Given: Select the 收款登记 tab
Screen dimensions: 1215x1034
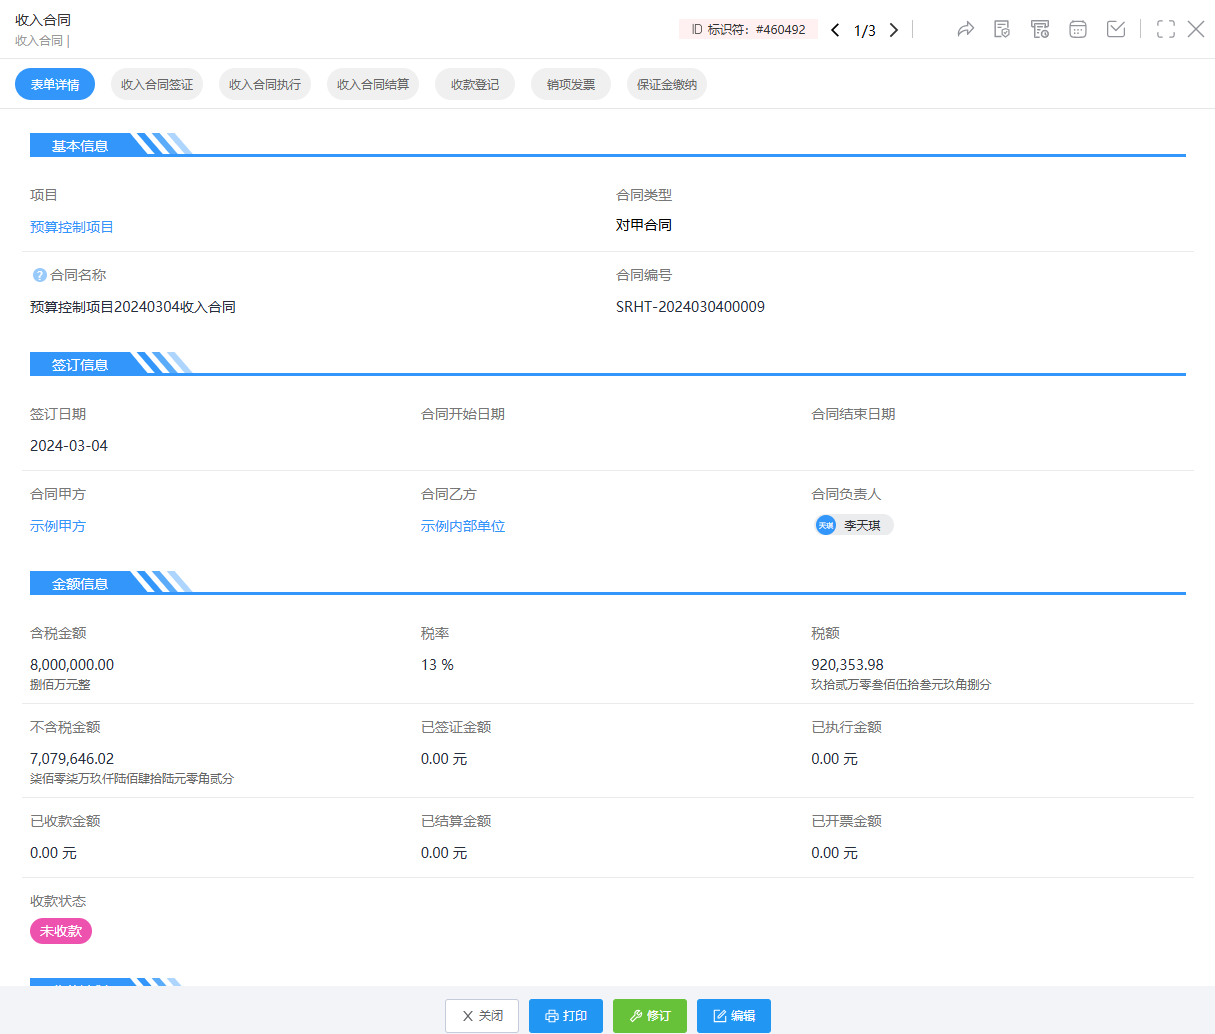Looking at the screenshot, I should 475,85.
